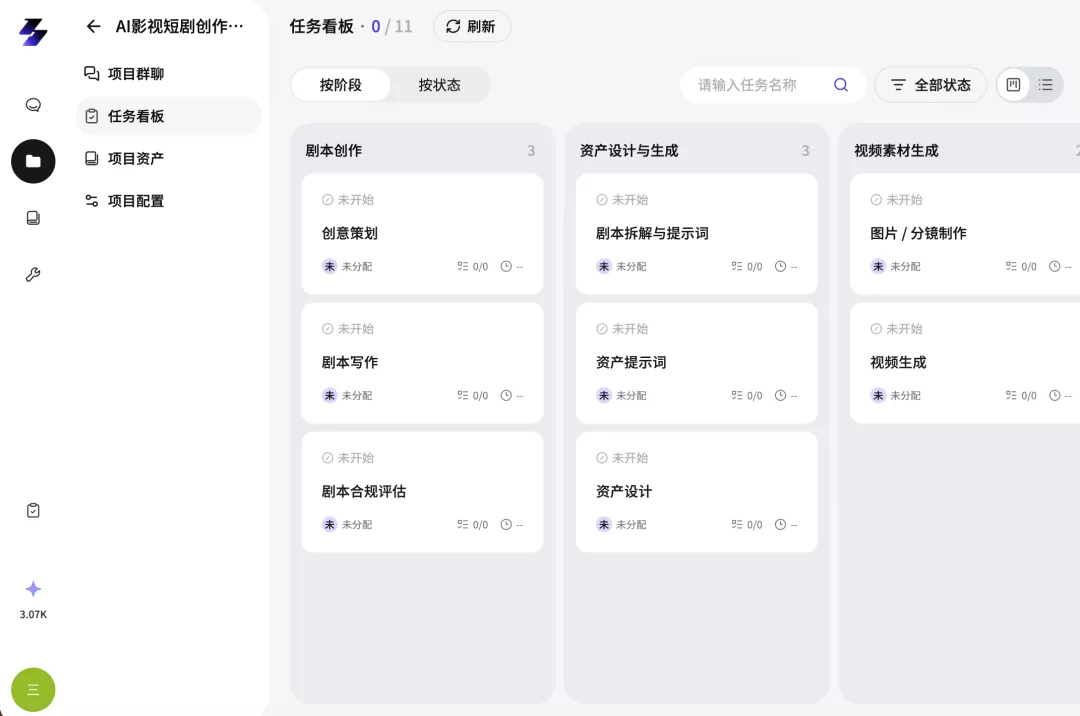This screenshot has width=1080, height=716.
Task: Open the book library icon in left rail
Action: 33,218
